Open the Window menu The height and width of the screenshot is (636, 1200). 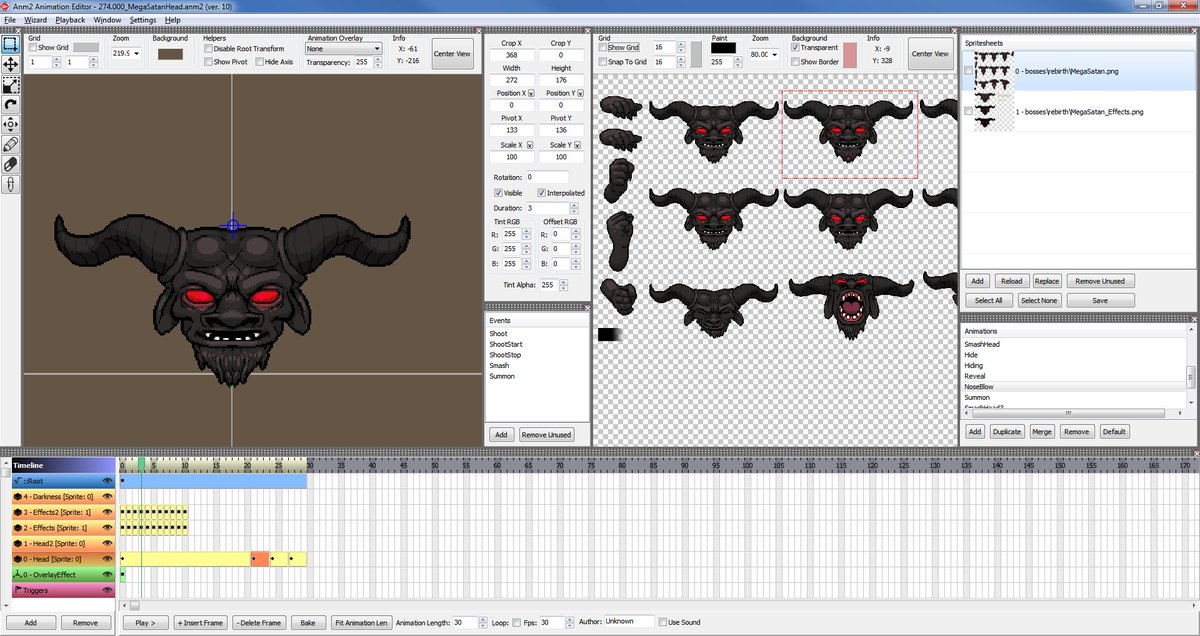(x=107, y=19)
